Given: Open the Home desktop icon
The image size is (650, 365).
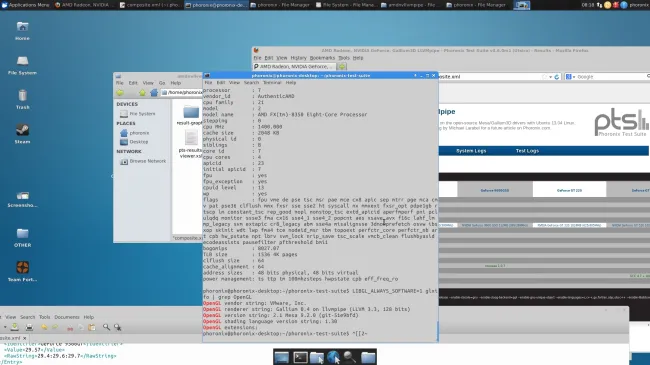Looking at the screenshot, I should (22, 30).
